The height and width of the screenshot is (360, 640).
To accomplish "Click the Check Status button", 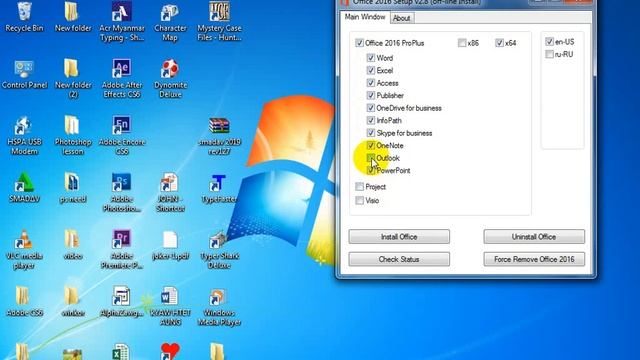I will (x=399, y=259).
